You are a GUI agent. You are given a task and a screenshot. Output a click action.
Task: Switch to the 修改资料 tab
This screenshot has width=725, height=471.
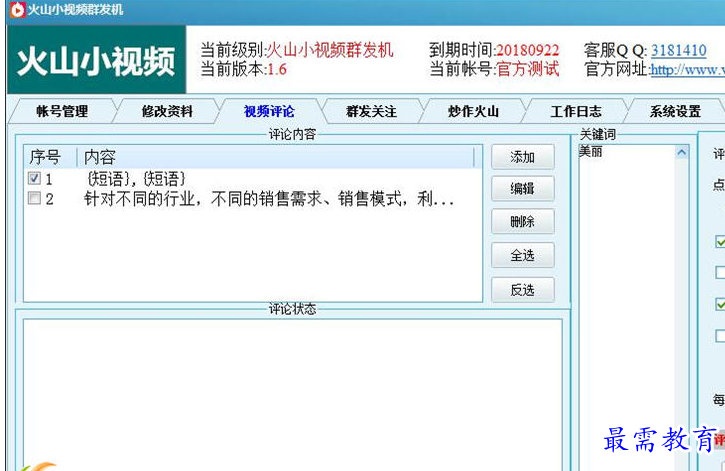[167, 111]
